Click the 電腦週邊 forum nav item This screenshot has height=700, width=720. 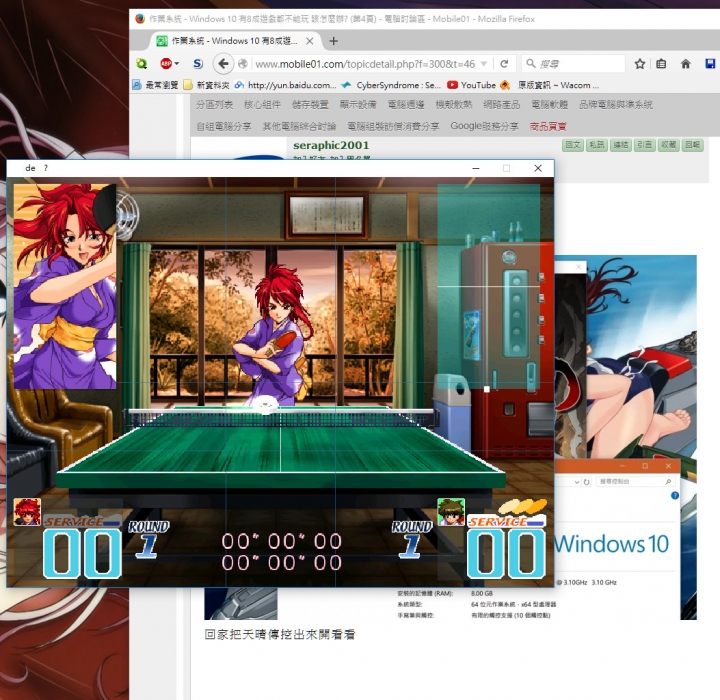pos(406,105)
